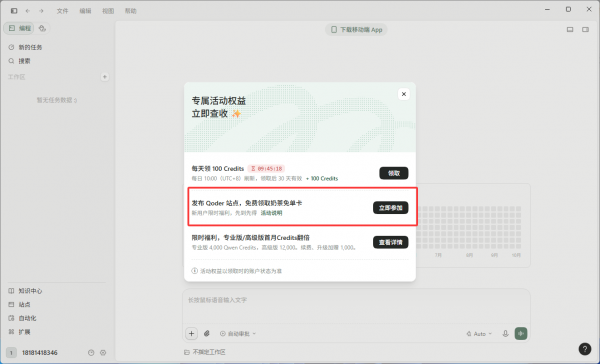Click the clock icon beside the account name
The height and width of the screenshot is (364, 600).
[x=91, y=353]
